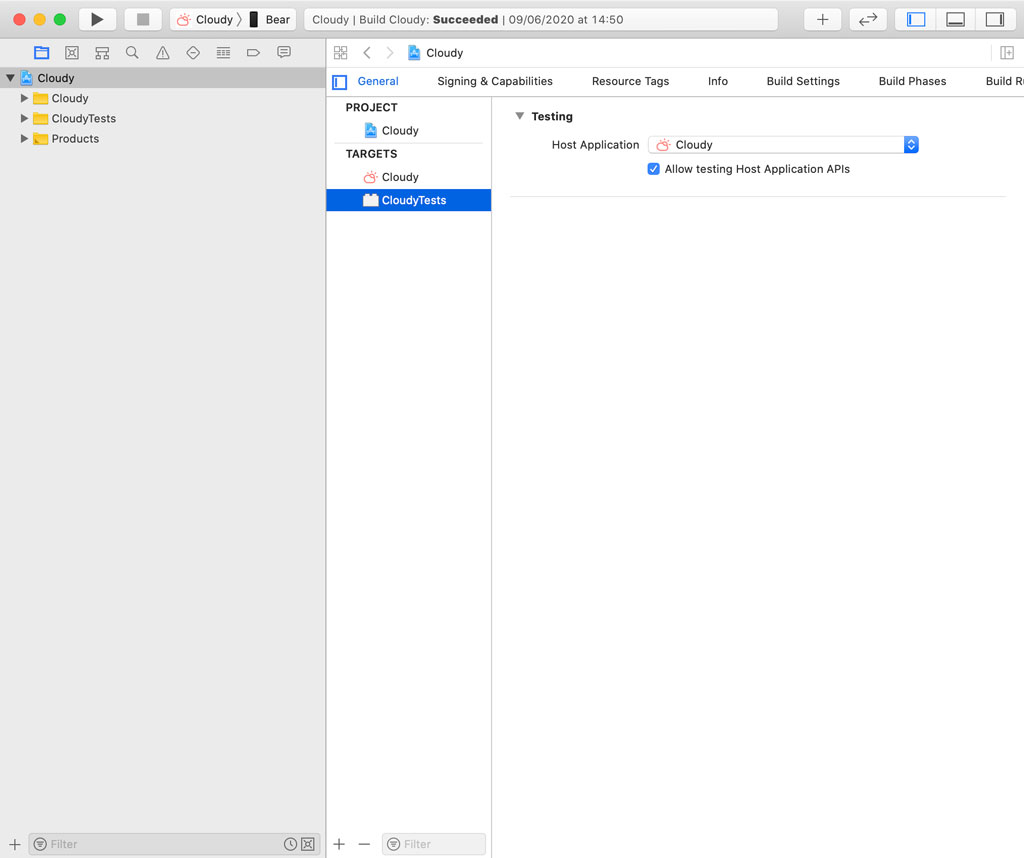Open the Source Control navigator
Image resolution: width=1024 pixels, height=858 pixels.
coord(72,53)
